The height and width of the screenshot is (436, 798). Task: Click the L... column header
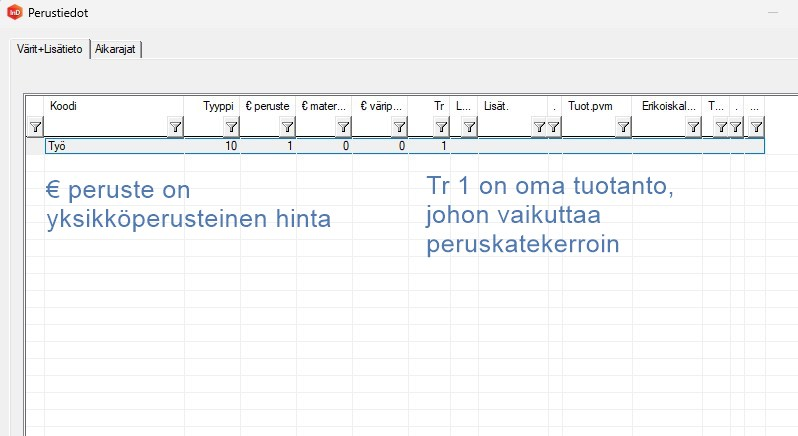[464, 106]
